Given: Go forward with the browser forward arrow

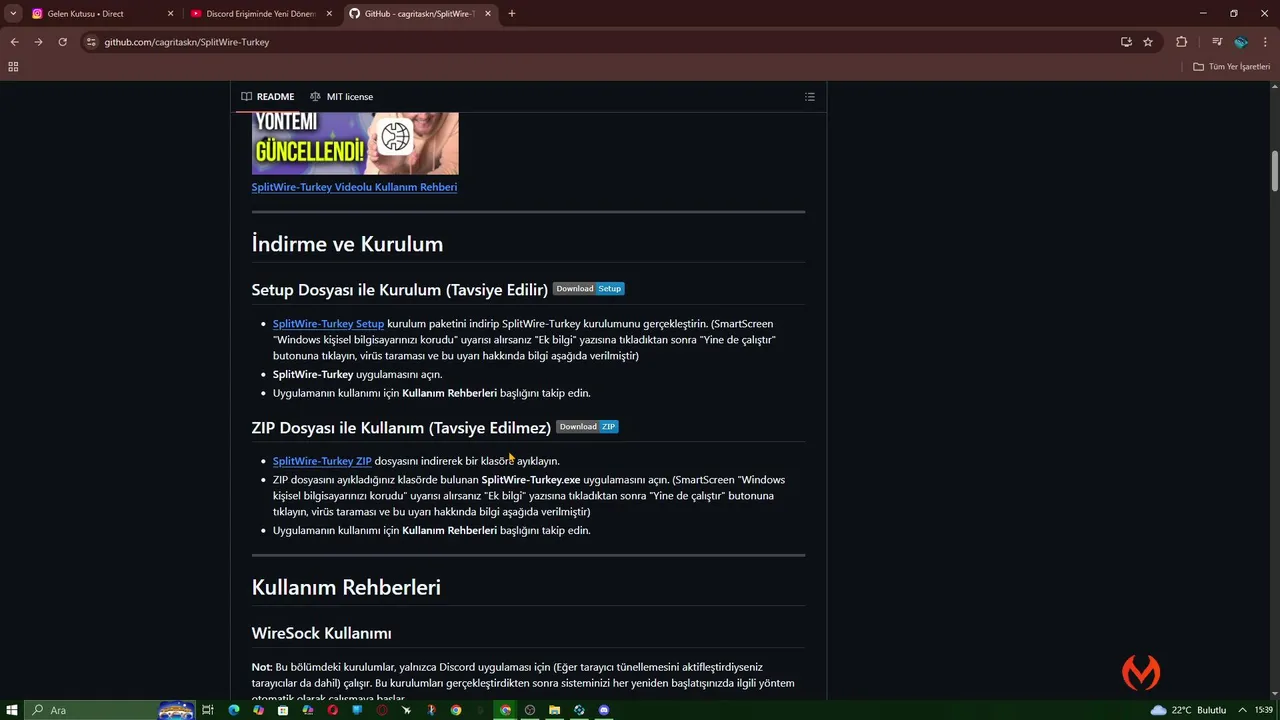Looking at the screenshot, I should point(38,42).
